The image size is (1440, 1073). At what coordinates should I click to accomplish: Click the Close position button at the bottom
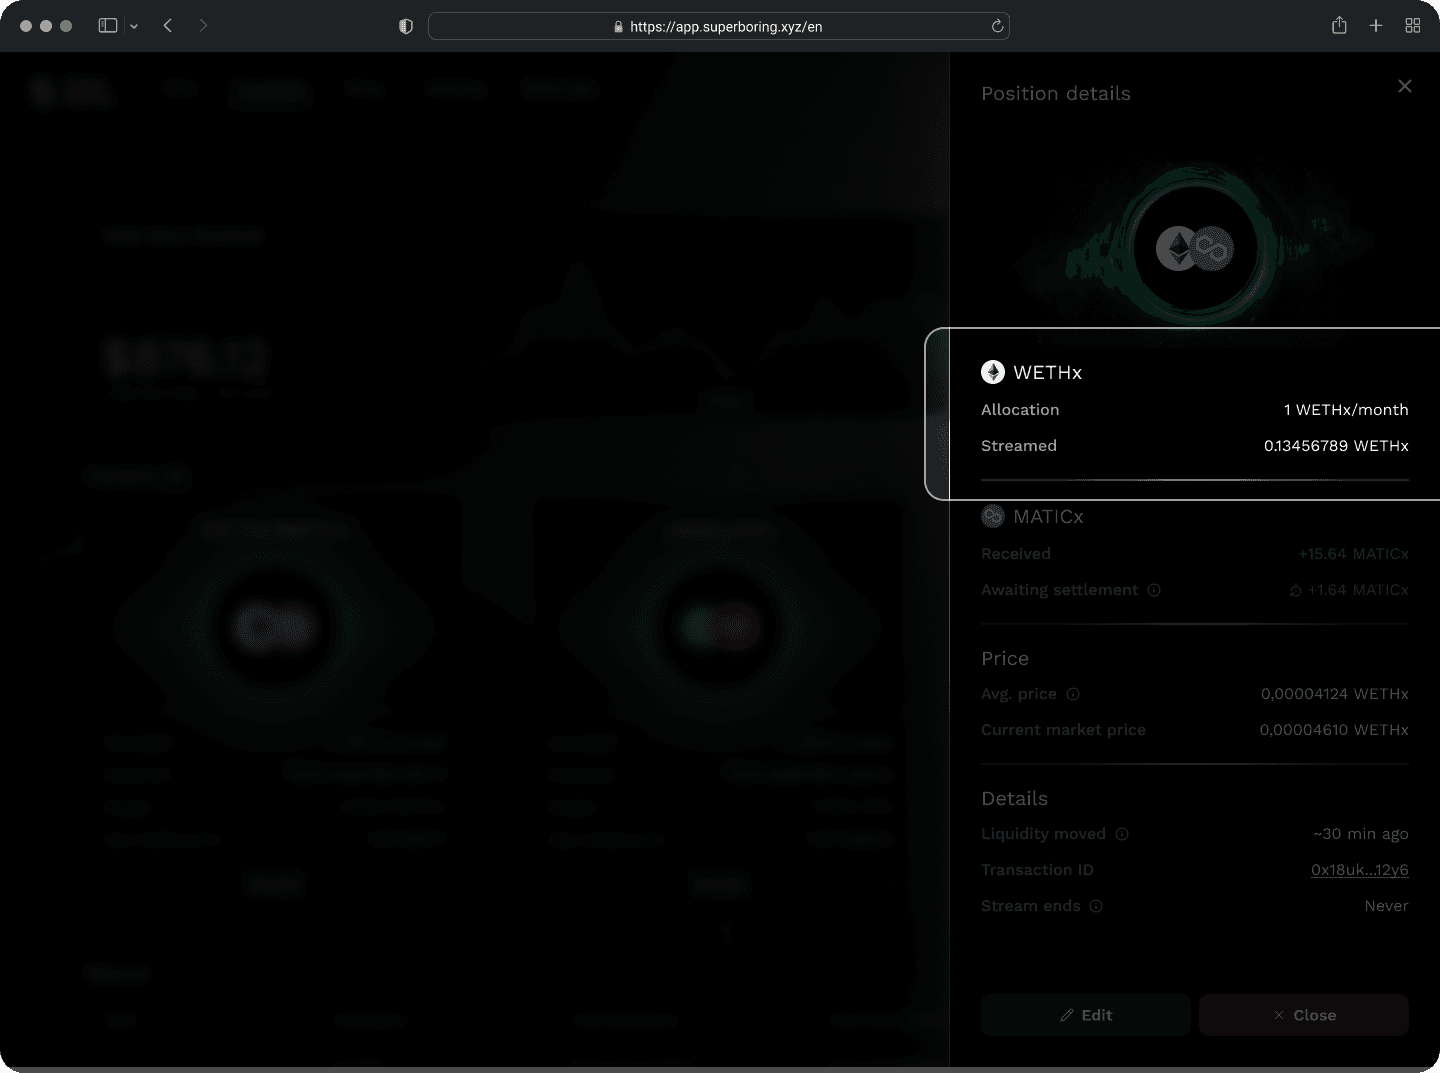click(x=1304, y=1015)
